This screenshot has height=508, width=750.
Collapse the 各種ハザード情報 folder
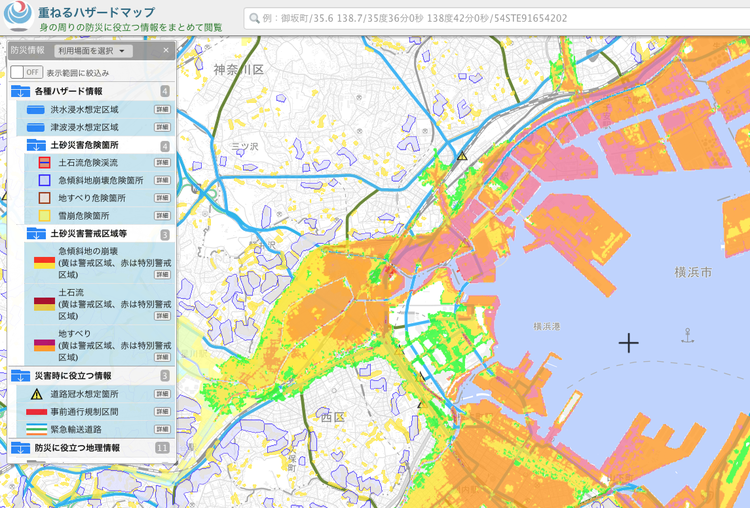click(x=21, y=91)
